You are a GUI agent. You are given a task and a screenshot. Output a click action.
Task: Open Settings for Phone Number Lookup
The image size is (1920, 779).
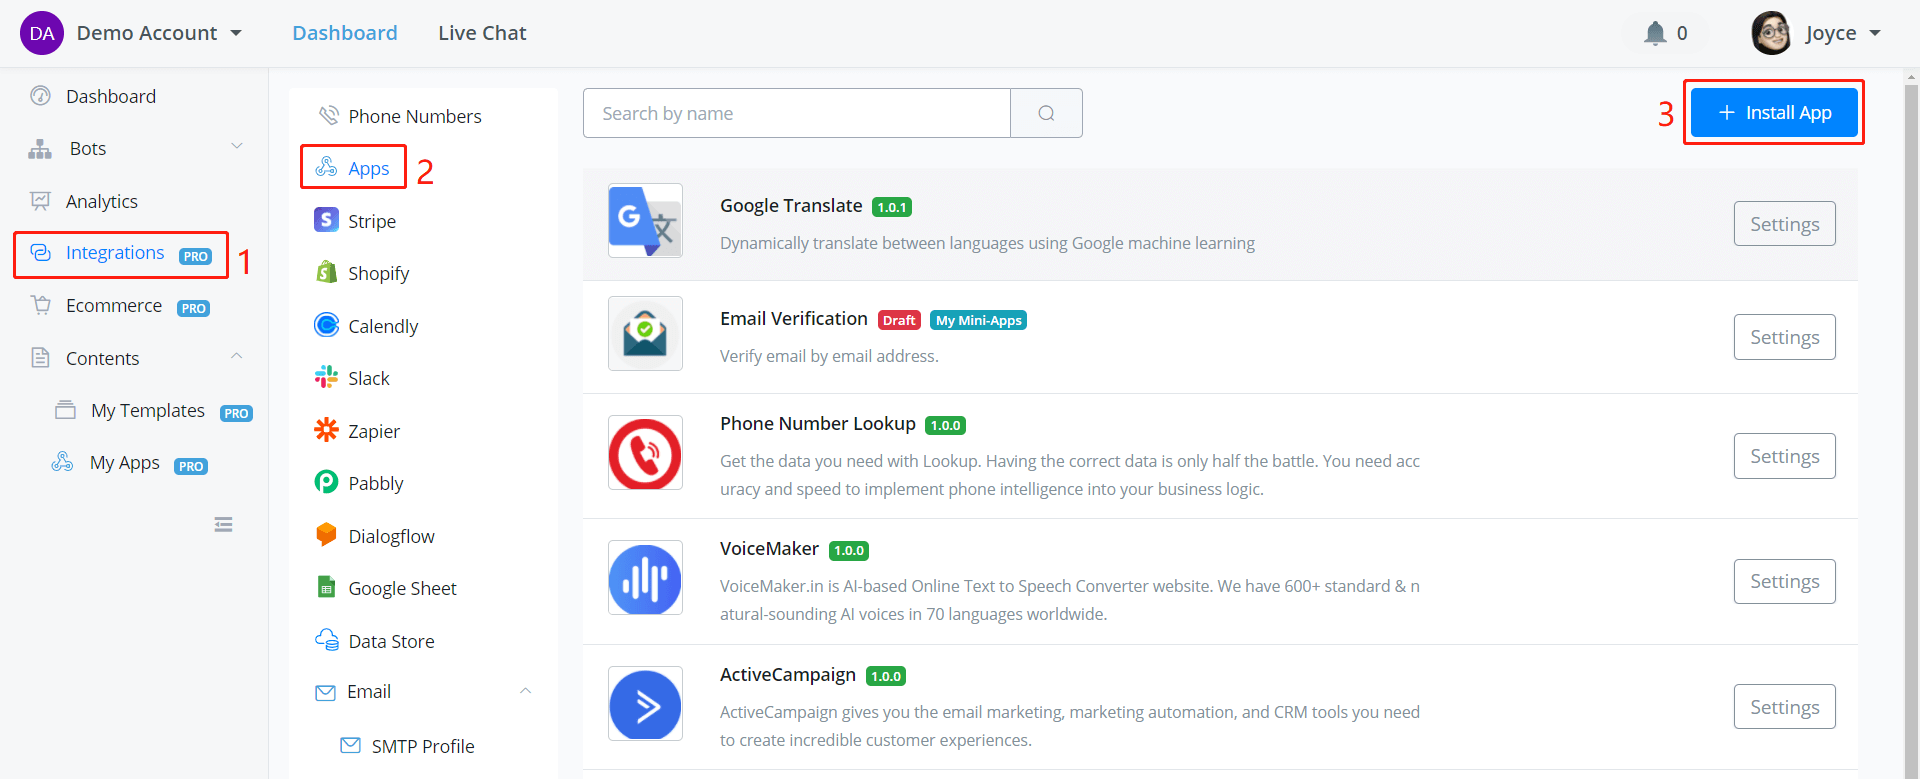tap(1785, 456)
